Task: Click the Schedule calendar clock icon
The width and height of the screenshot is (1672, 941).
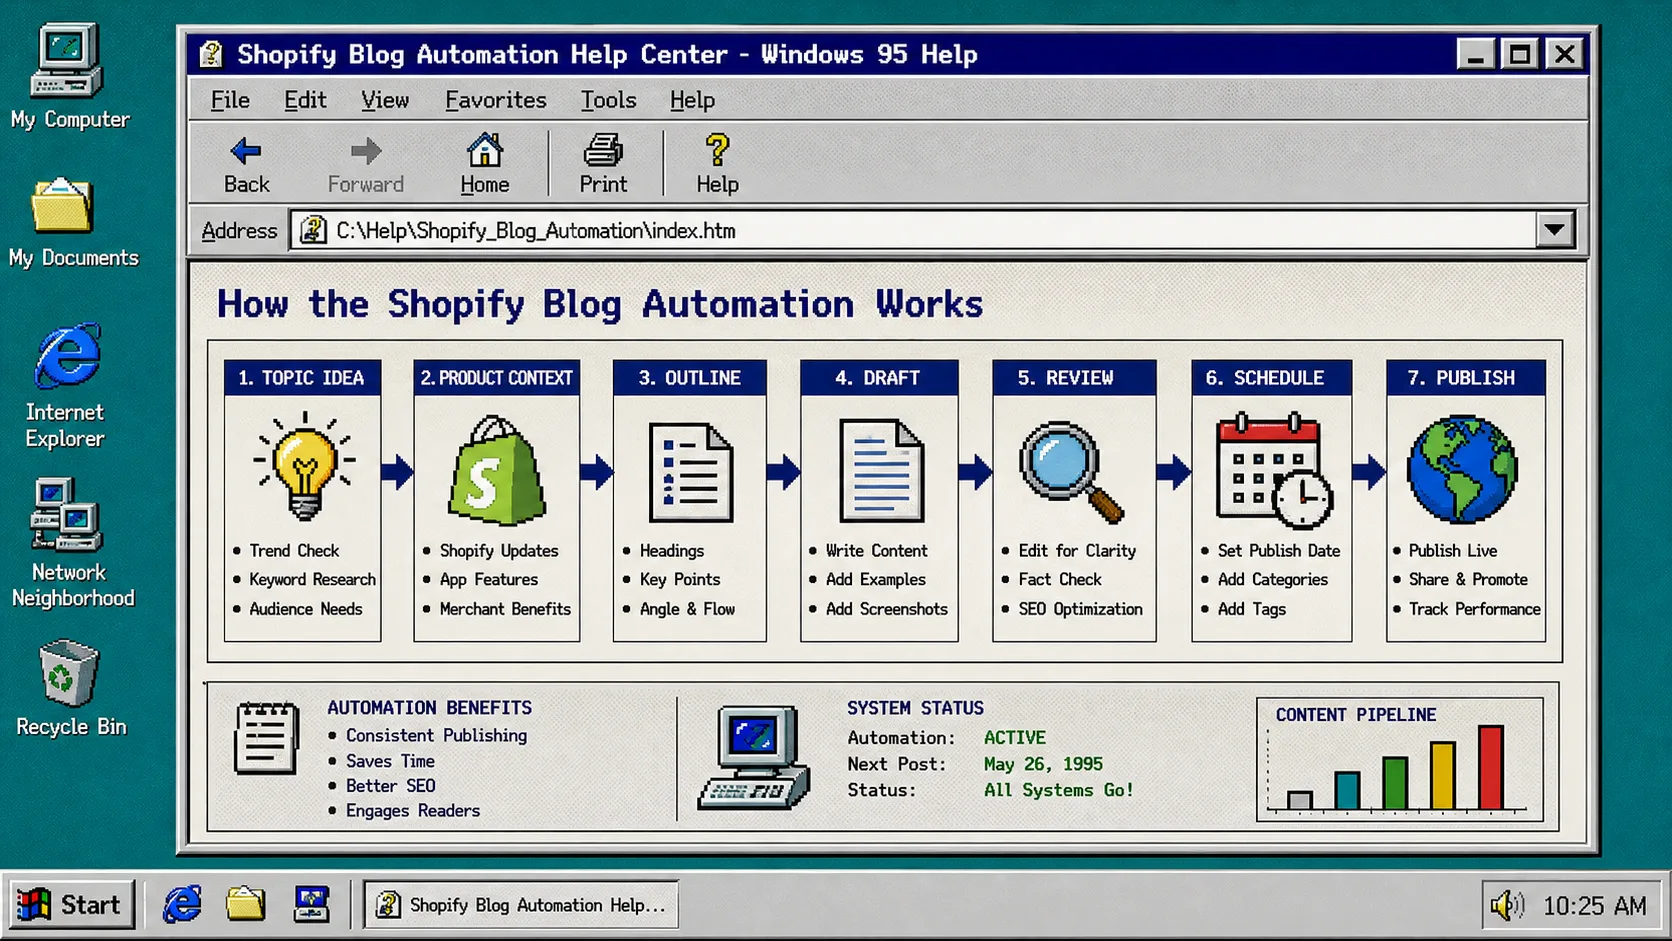Action: [1273, 470]
